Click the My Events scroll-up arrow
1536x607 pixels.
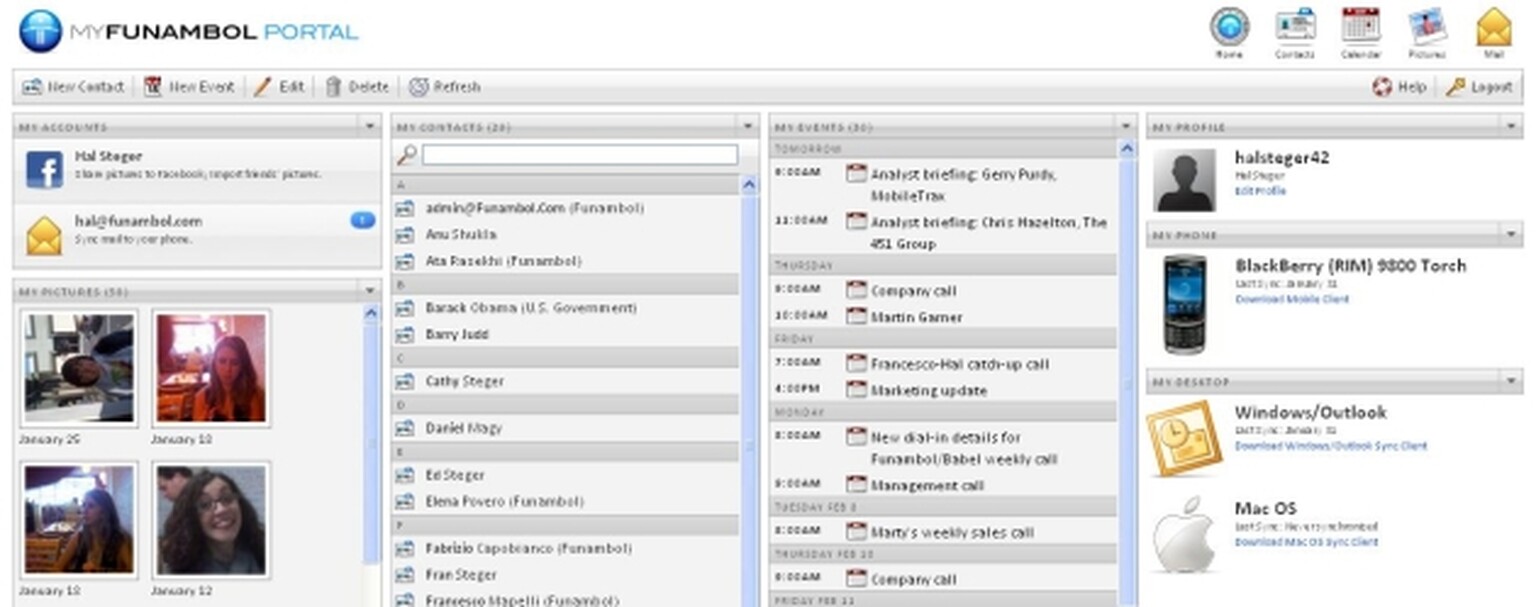pos(1128,149)
